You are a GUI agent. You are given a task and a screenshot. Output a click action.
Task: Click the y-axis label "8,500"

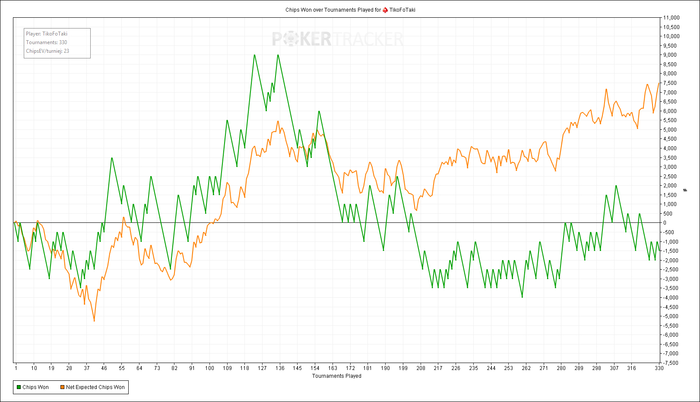(x=672, y=64)
